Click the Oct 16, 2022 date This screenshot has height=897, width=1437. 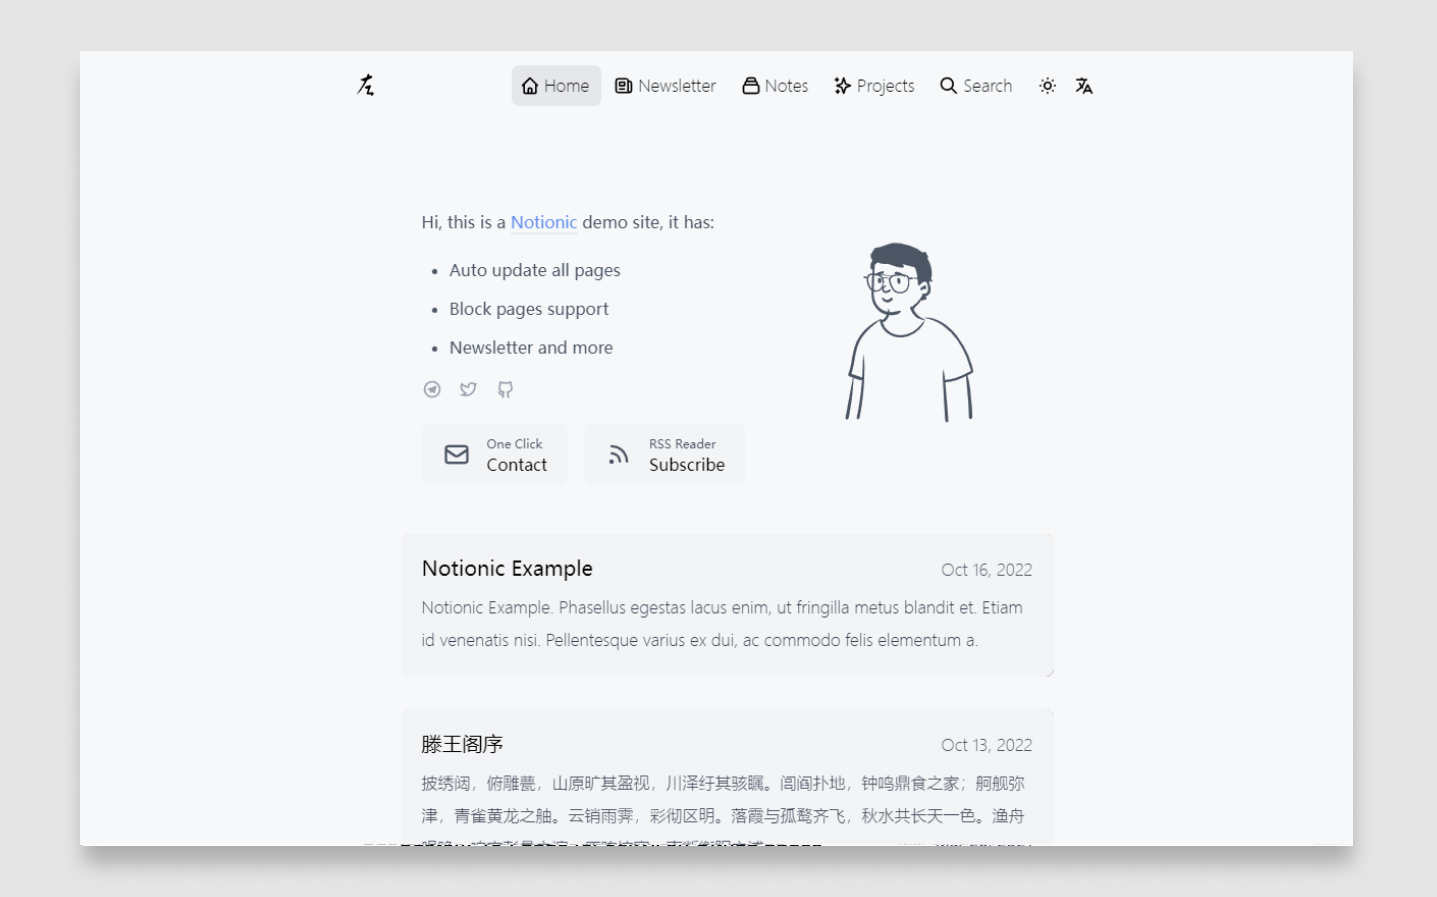click(x=986, y=570)
